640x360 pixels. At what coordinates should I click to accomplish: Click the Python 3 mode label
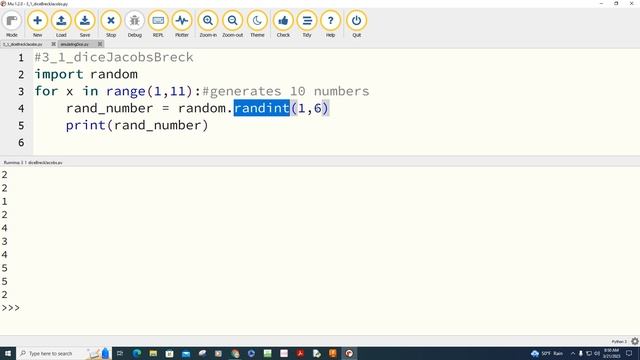619,342
